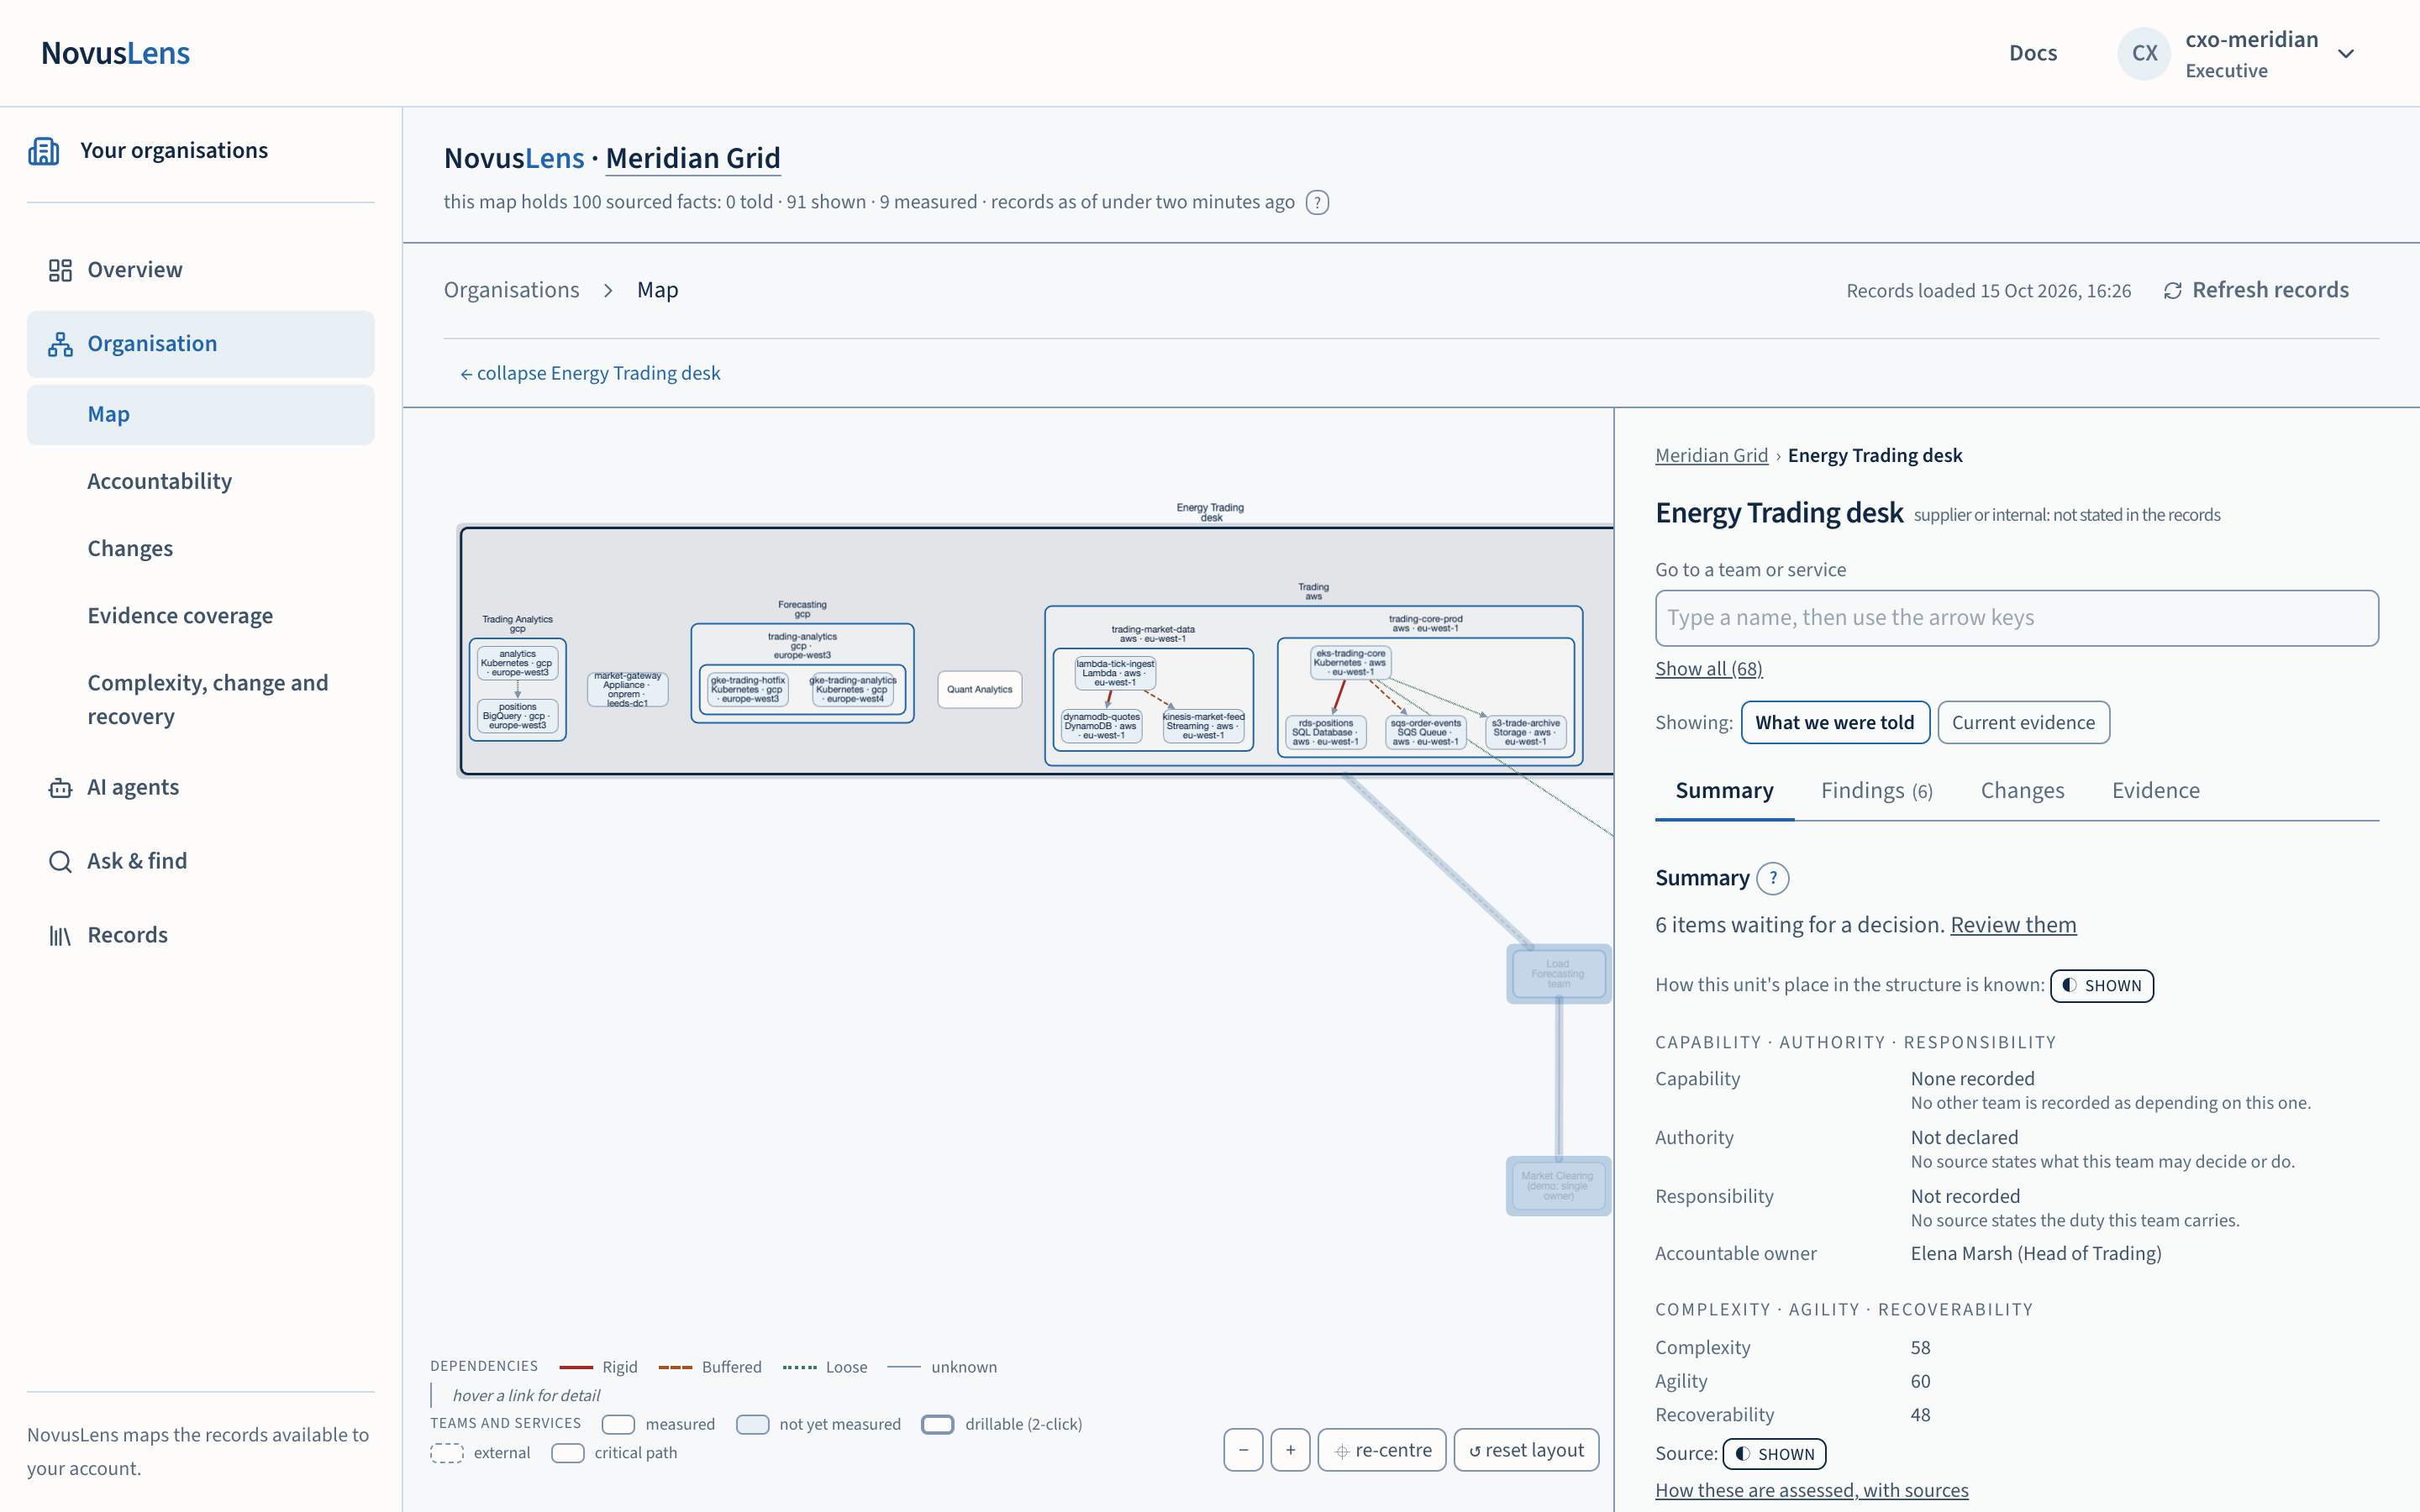Image resolution: width=2420 pixels, height=1512 pixels.
Task: Open the Findings (6) tab
Action: 1876,790
